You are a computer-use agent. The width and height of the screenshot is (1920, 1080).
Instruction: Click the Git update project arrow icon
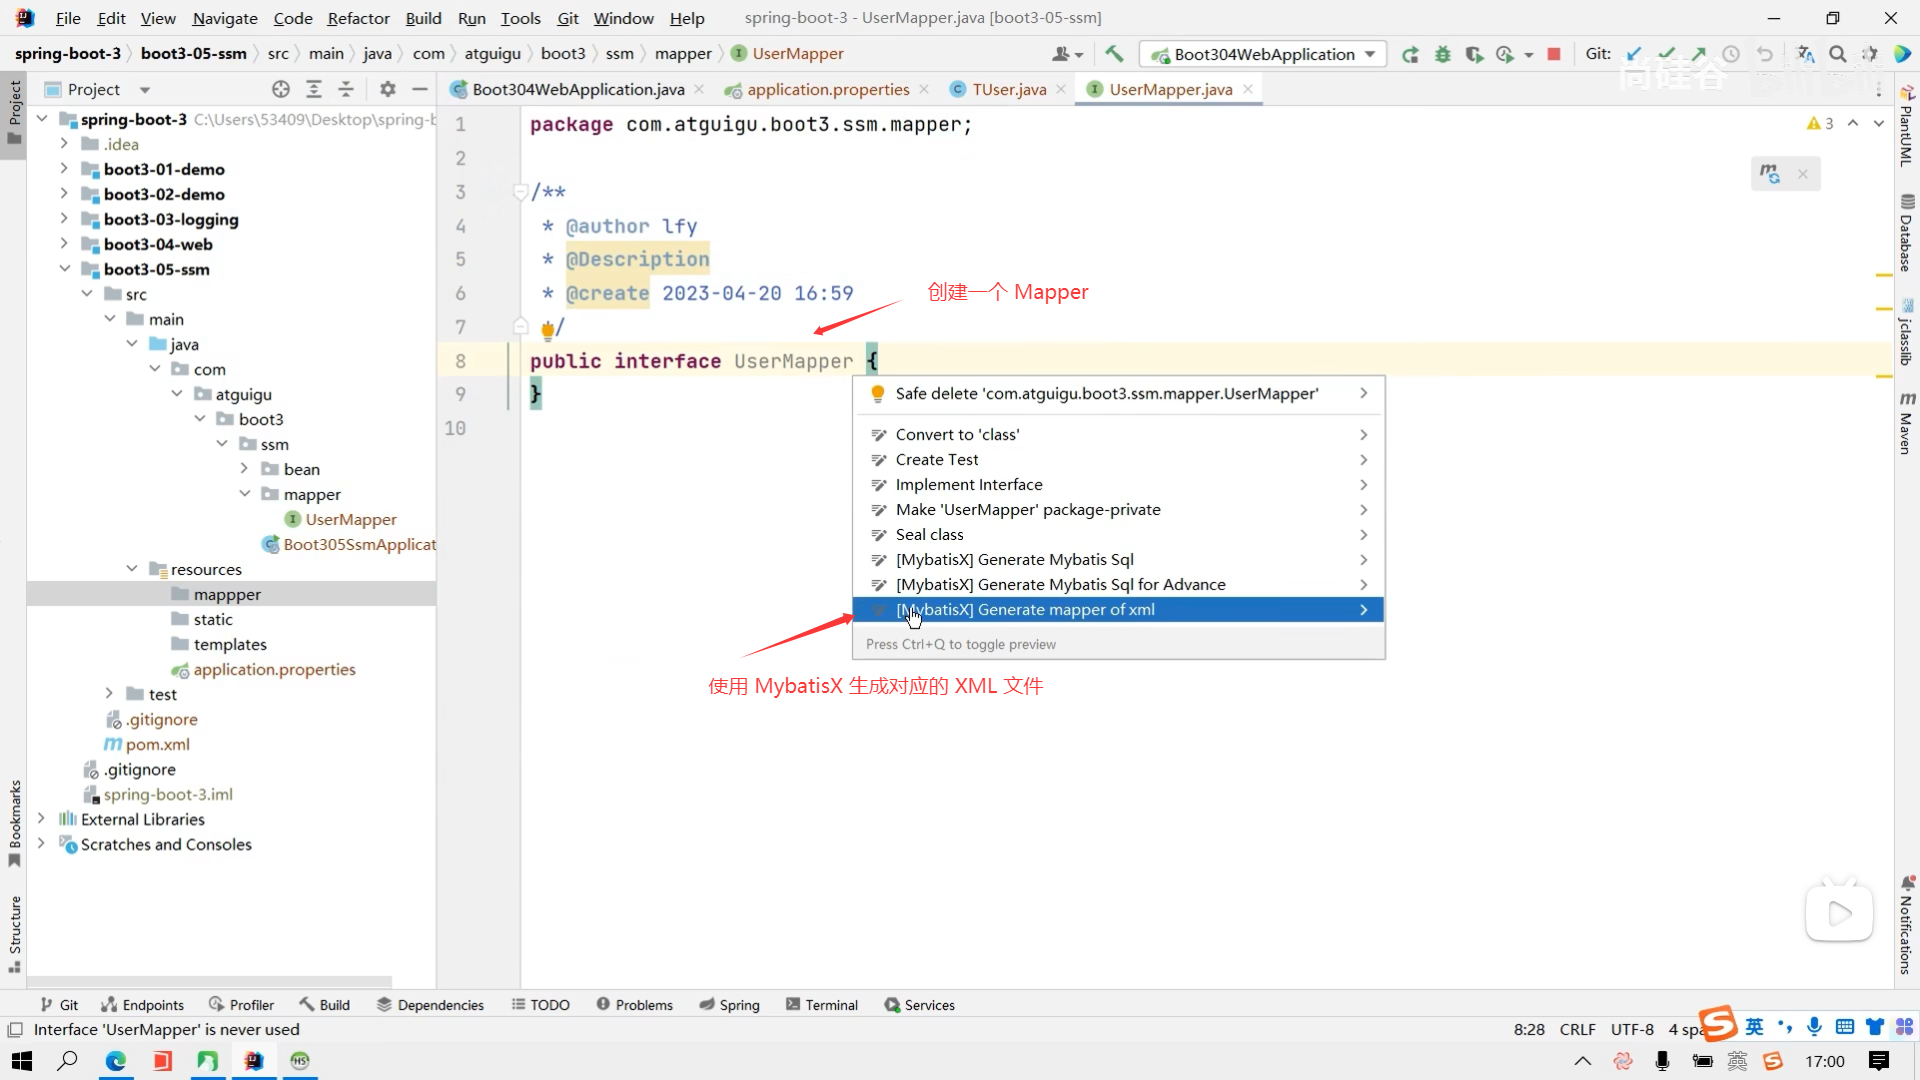pos(1634,54)
